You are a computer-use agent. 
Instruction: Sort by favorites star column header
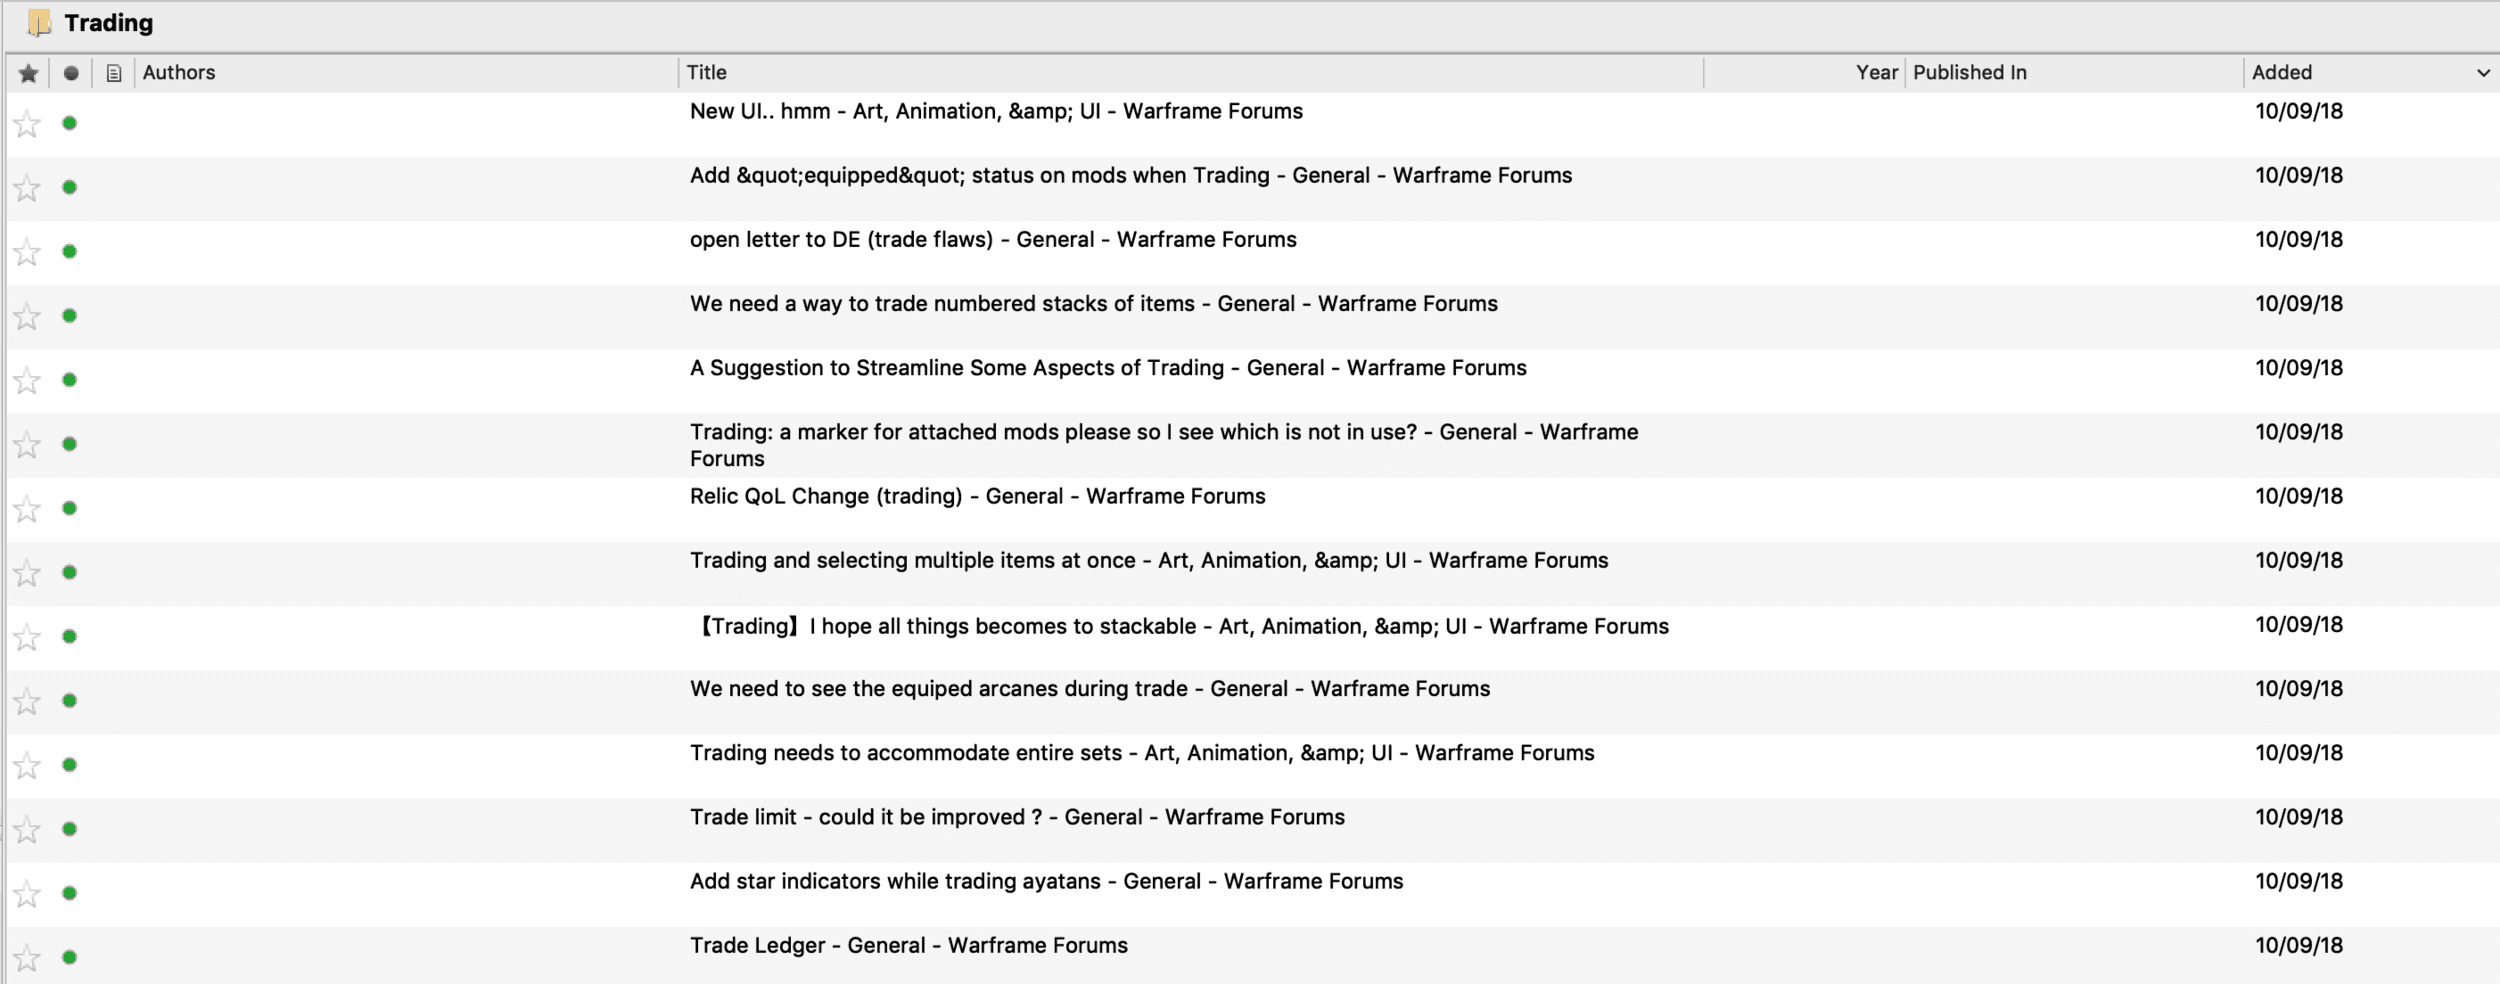tap(29, 73)
